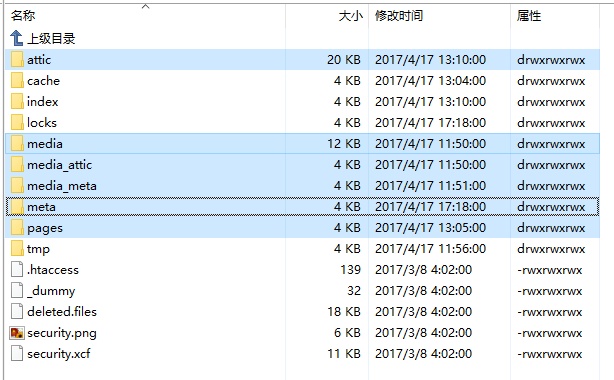Viewport: 614px width, 380px height.
Task: Click the 20 KB size of attic
Action: click(344, 60)
